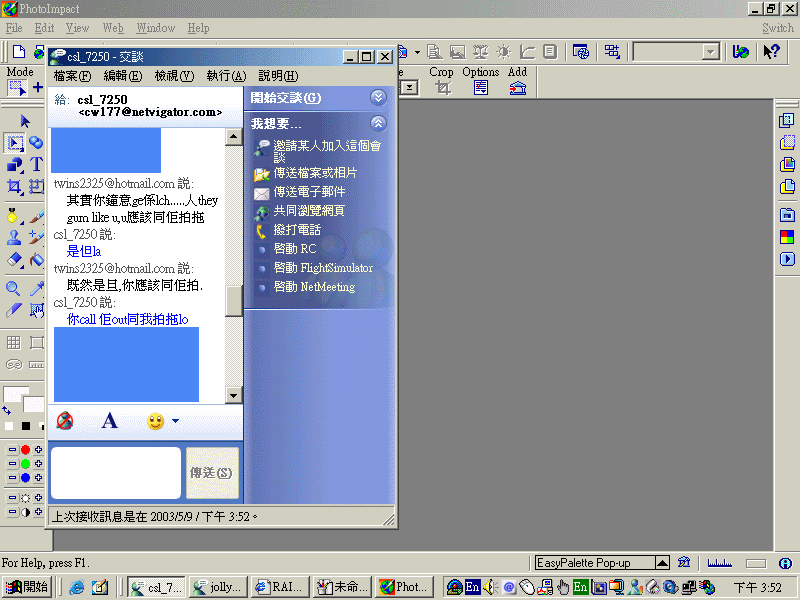Select the Path drawing shapes tool
This screenshot has height=600, width=800.
[14, 165]
